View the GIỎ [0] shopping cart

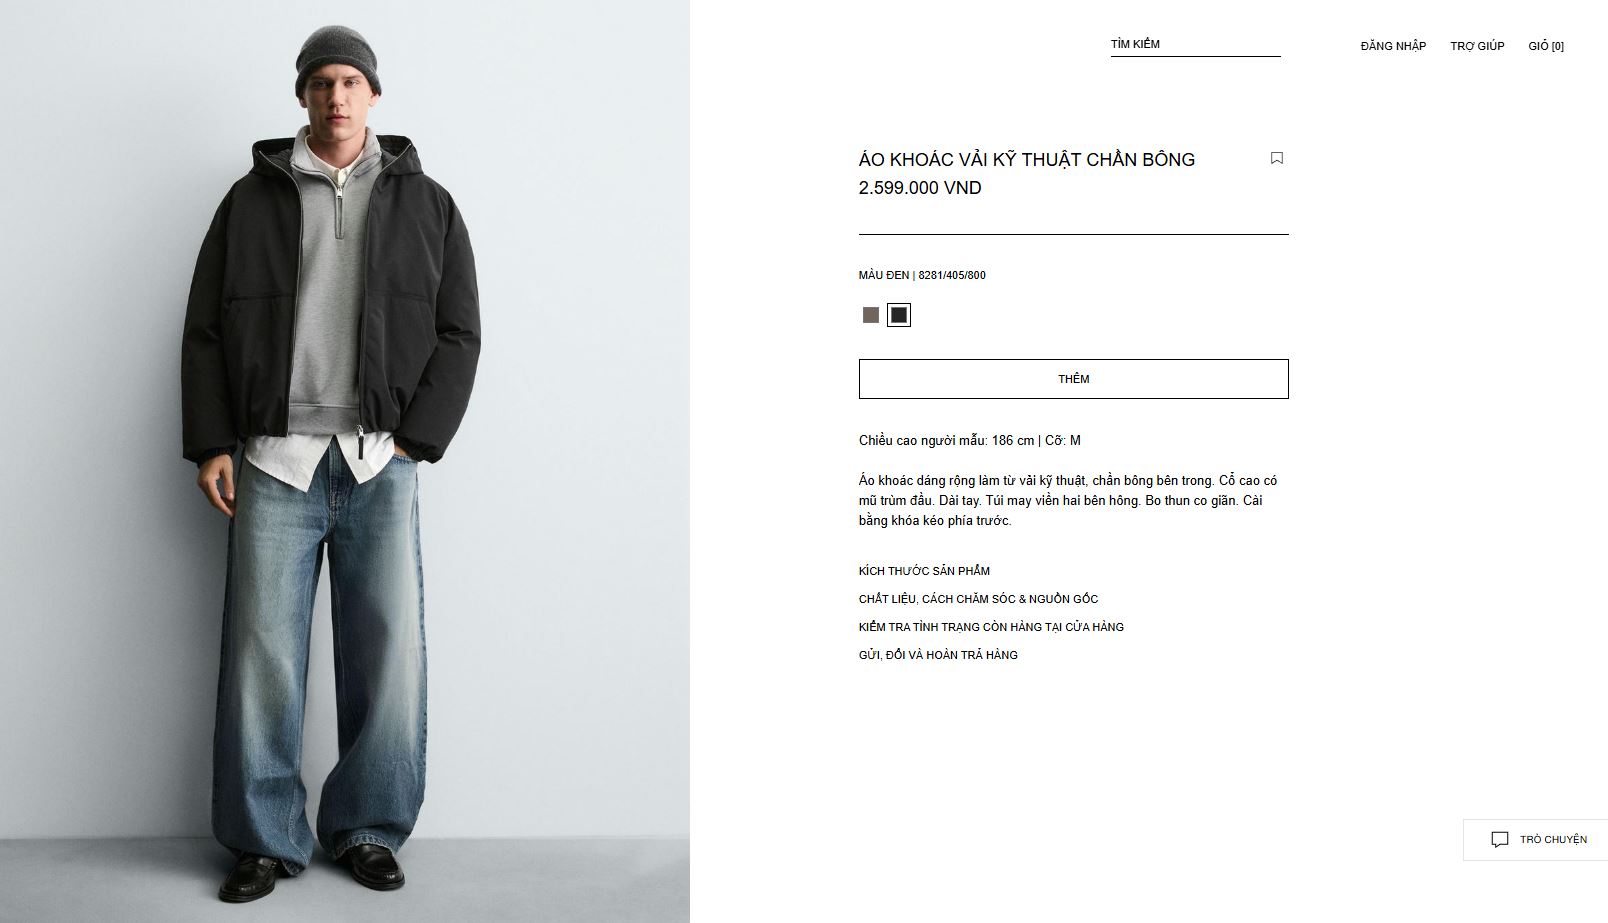(1546, 46)
